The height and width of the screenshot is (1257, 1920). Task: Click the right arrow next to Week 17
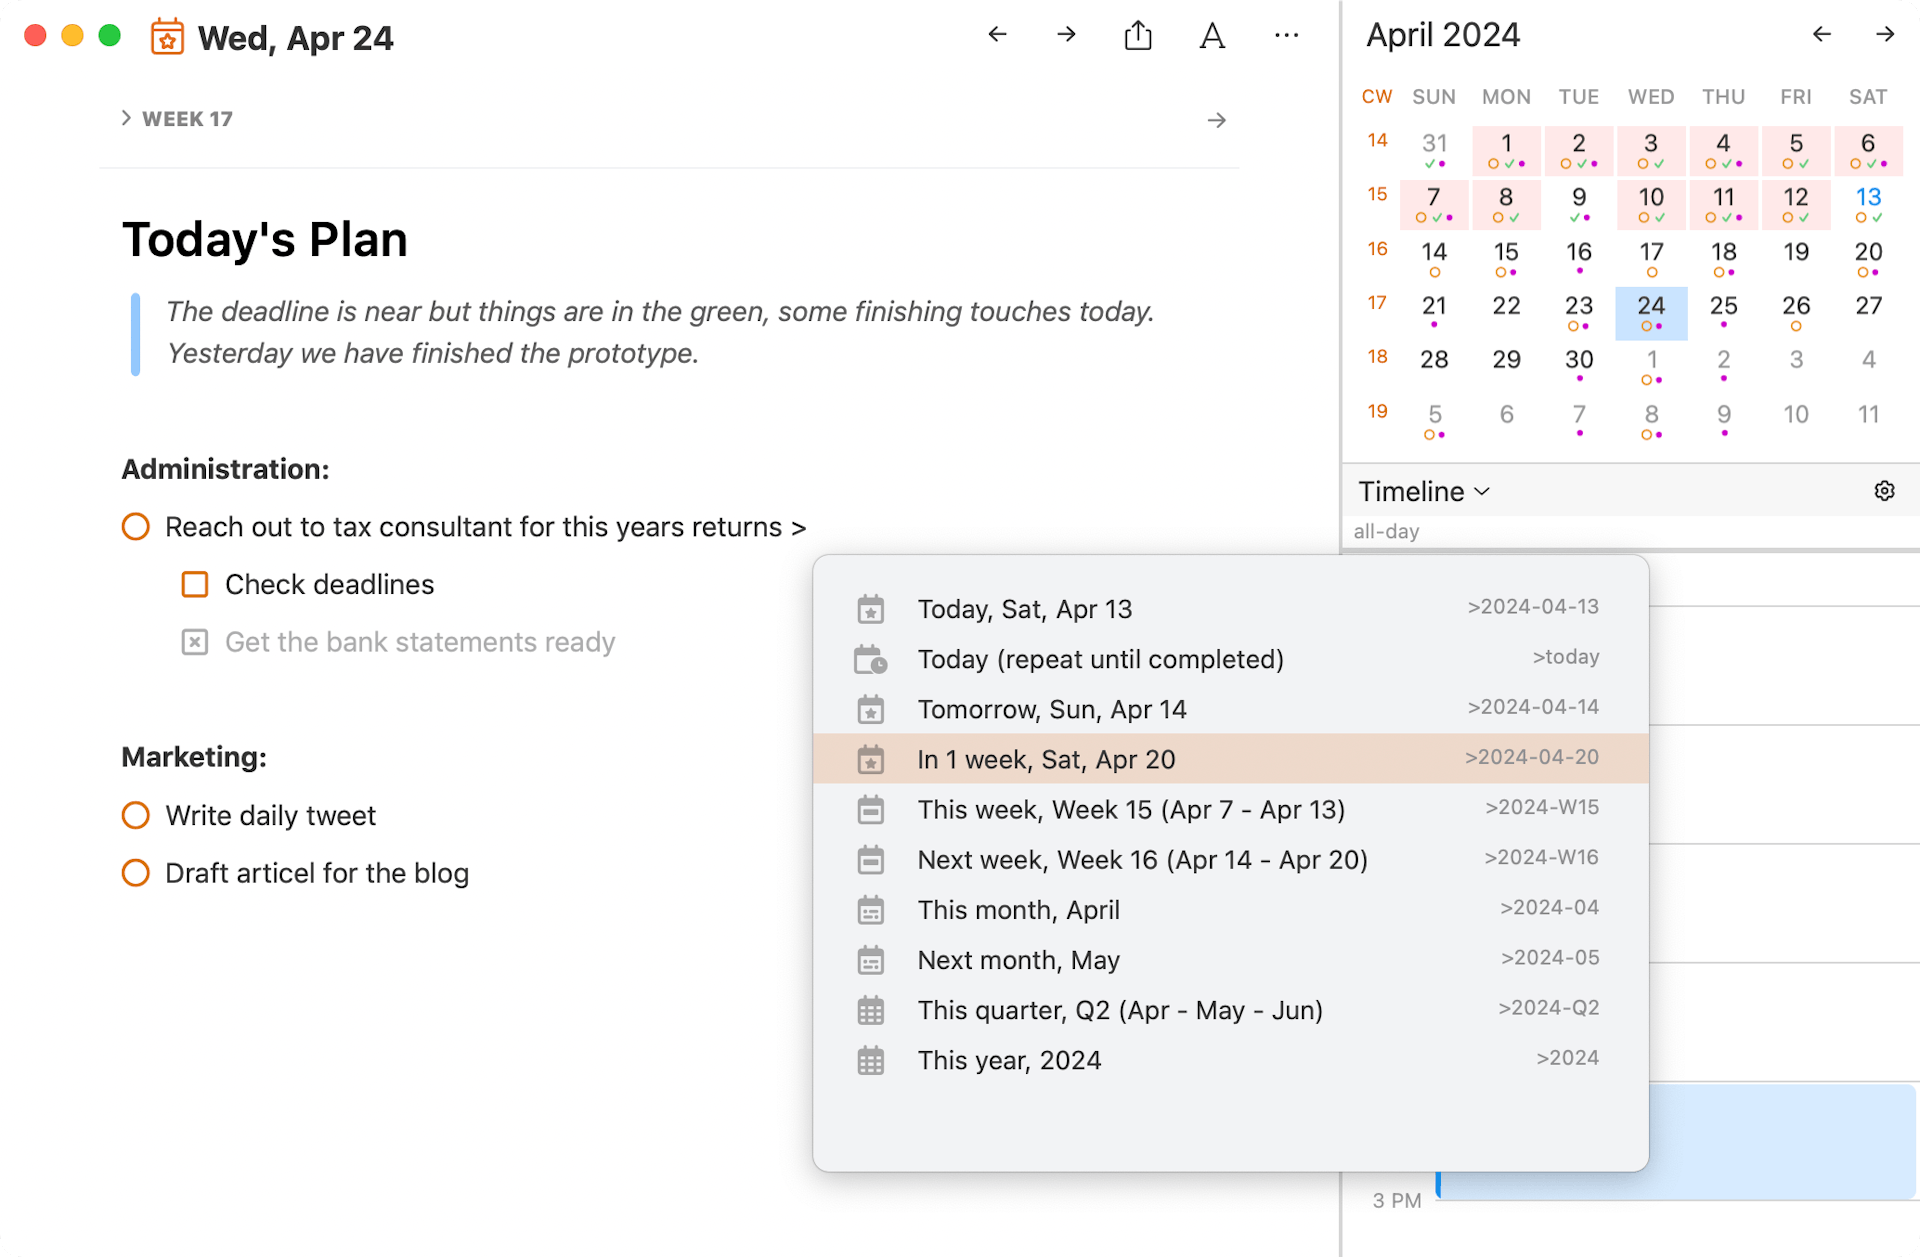click(1216, 119)
